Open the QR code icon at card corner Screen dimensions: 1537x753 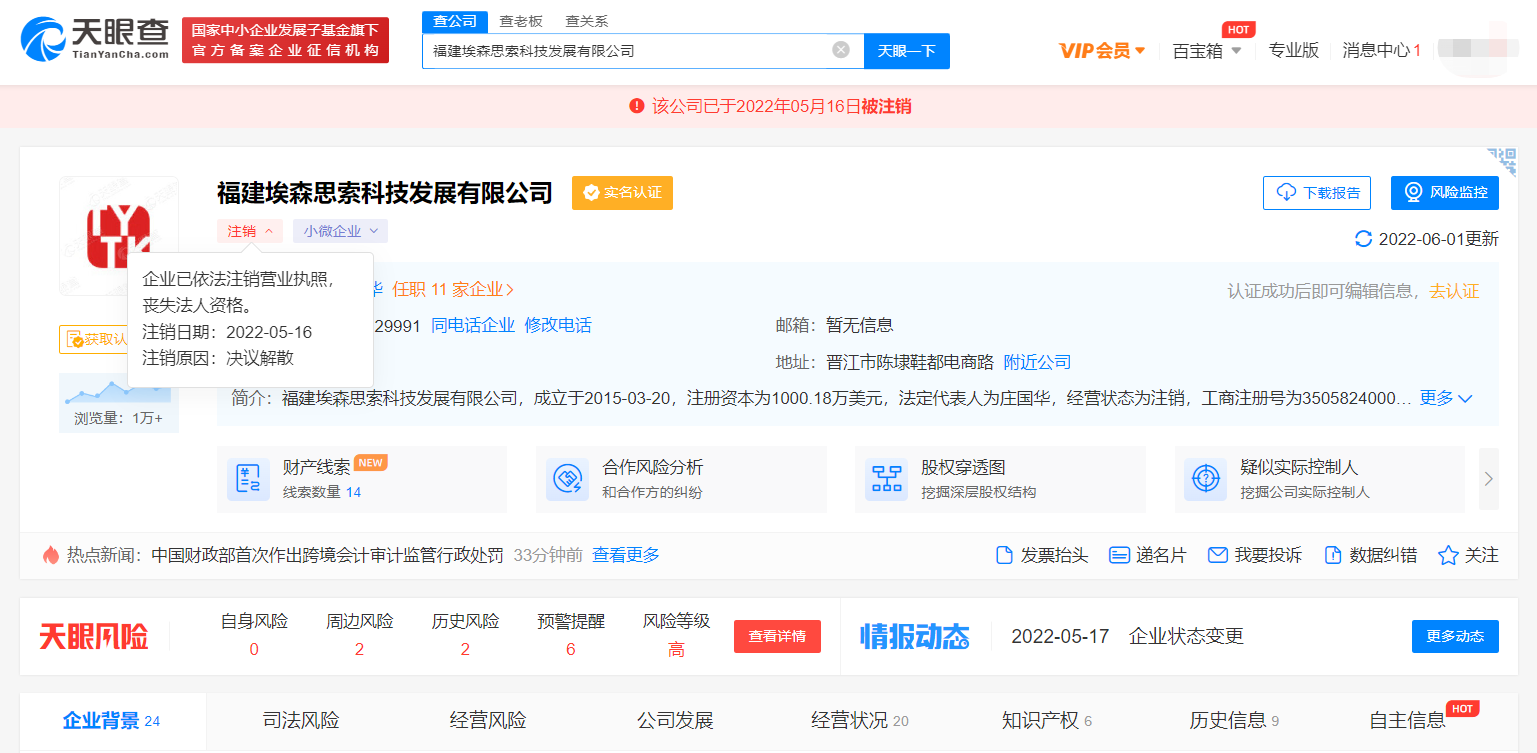1501,161
